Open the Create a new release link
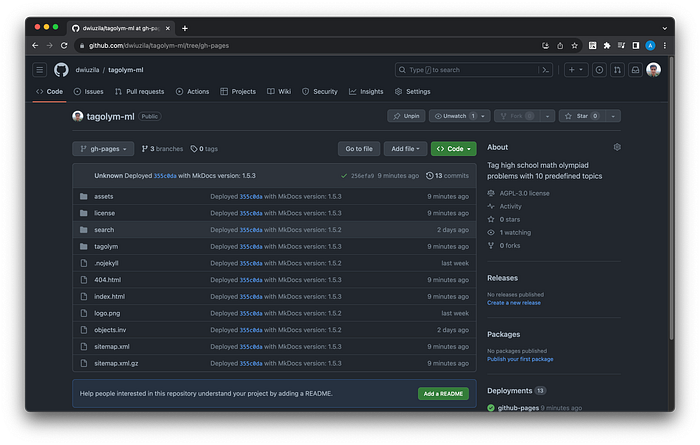 click(x=514, y=303)
